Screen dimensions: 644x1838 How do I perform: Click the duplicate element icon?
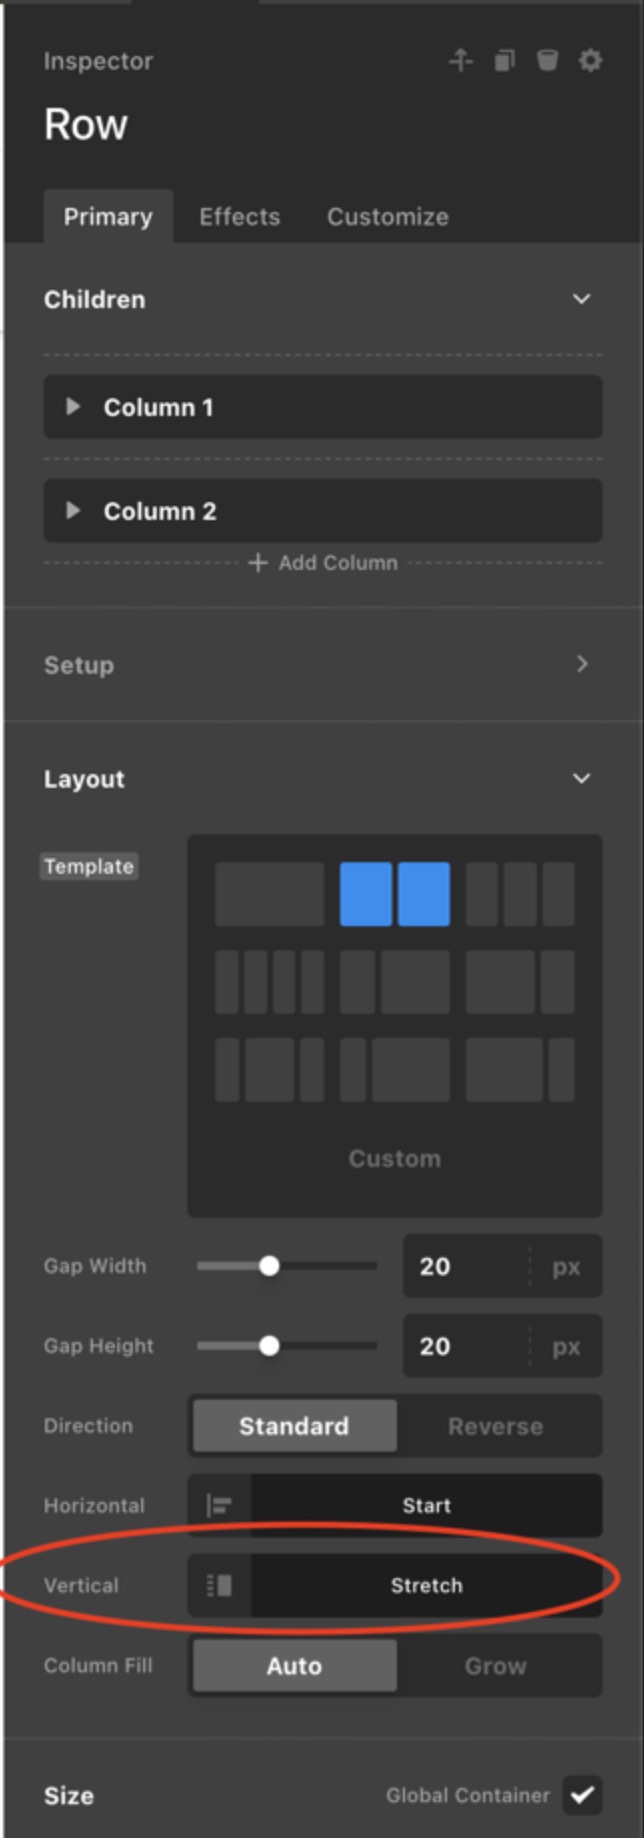click(x=504, y=61)
